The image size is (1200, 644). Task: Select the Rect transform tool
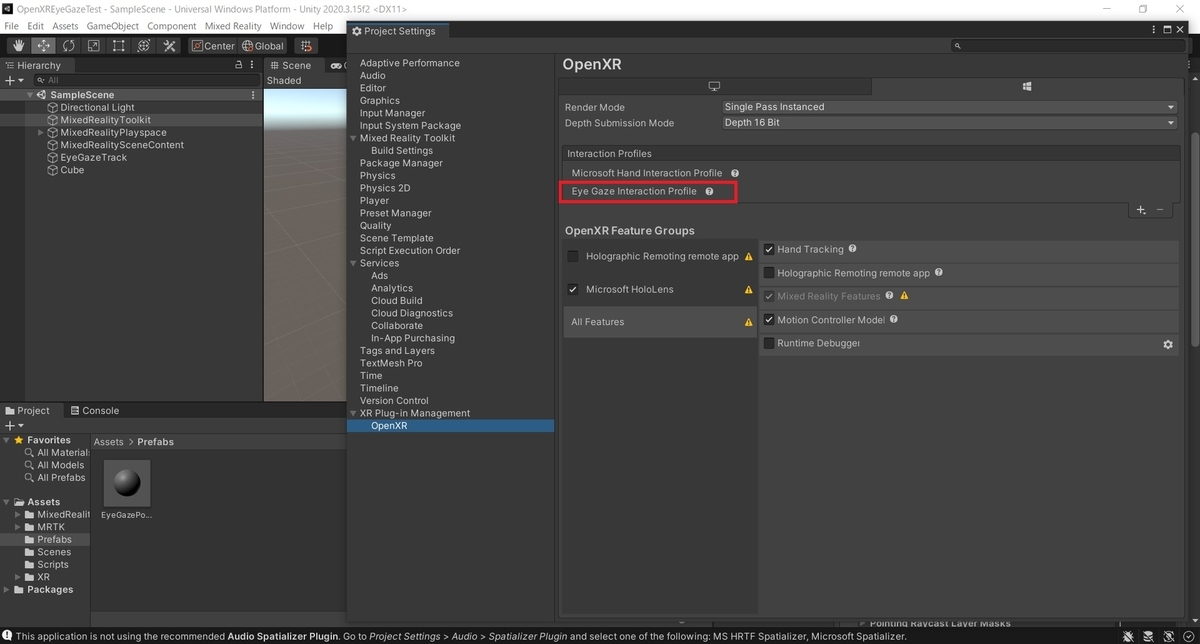pyautogui.click(x=118, y=45)
